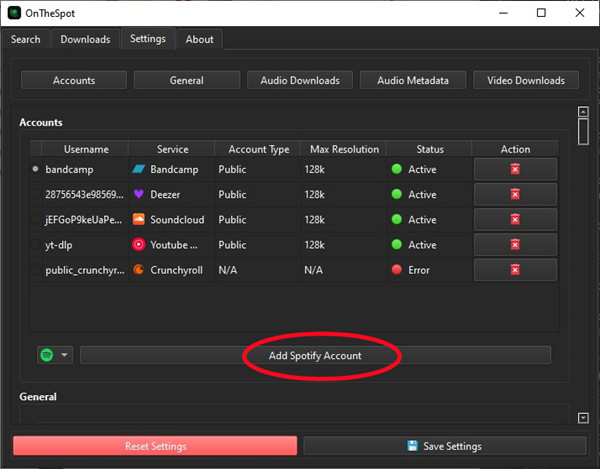Jump to the Accounts settings section
Image resolution: width=600 pixels, height=469 pixels.
pyautogui.click(x=74, y=80)
